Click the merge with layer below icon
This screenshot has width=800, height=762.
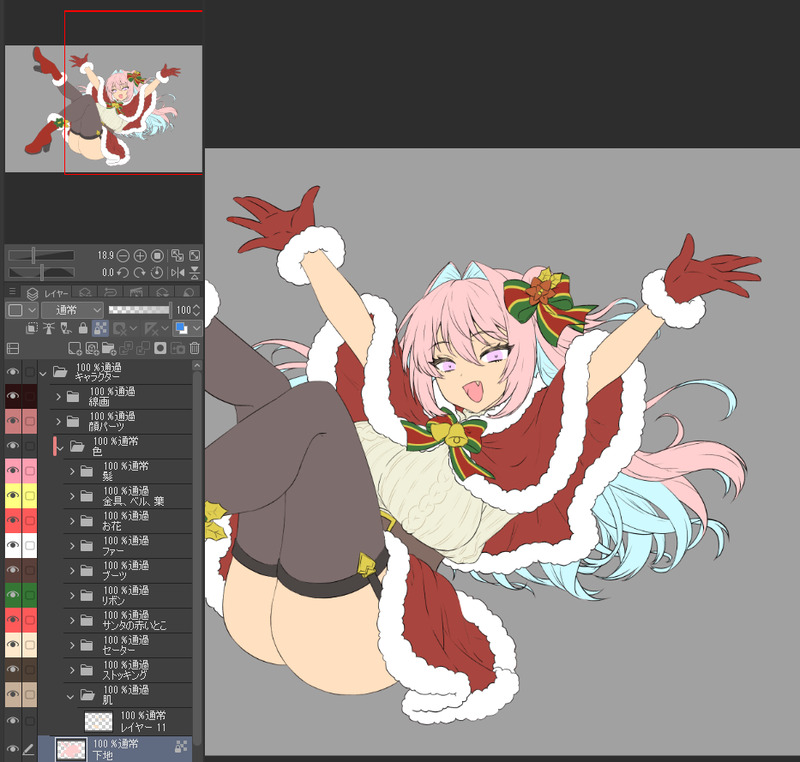pyautogui.click(x=143, y=348)
